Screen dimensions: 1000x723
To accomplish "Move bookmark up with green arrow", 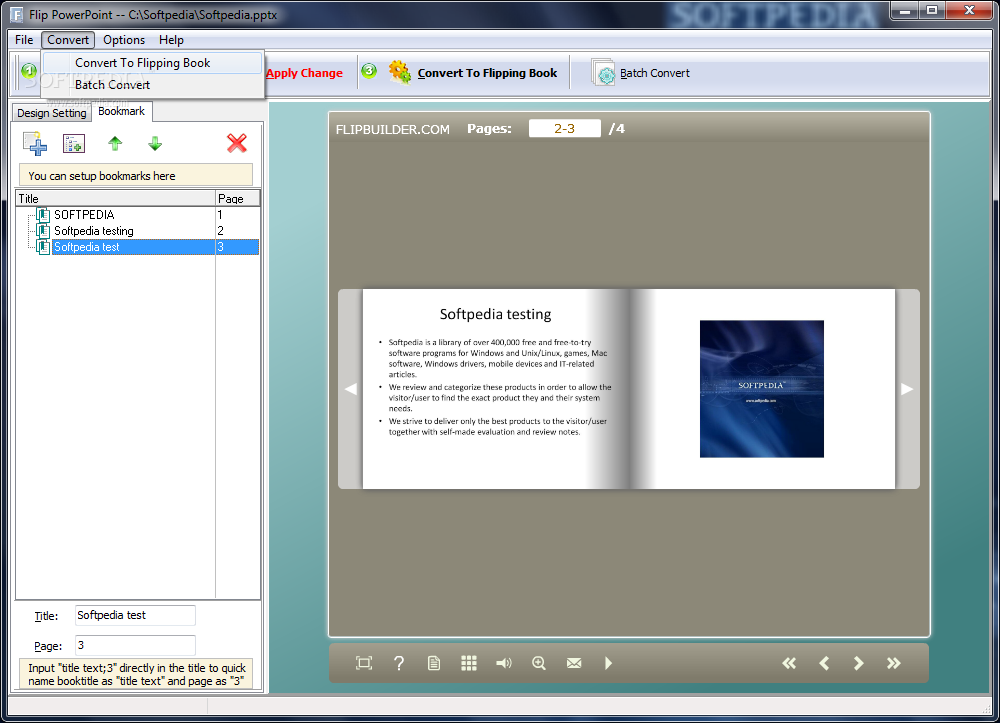I will coord(115,143).
